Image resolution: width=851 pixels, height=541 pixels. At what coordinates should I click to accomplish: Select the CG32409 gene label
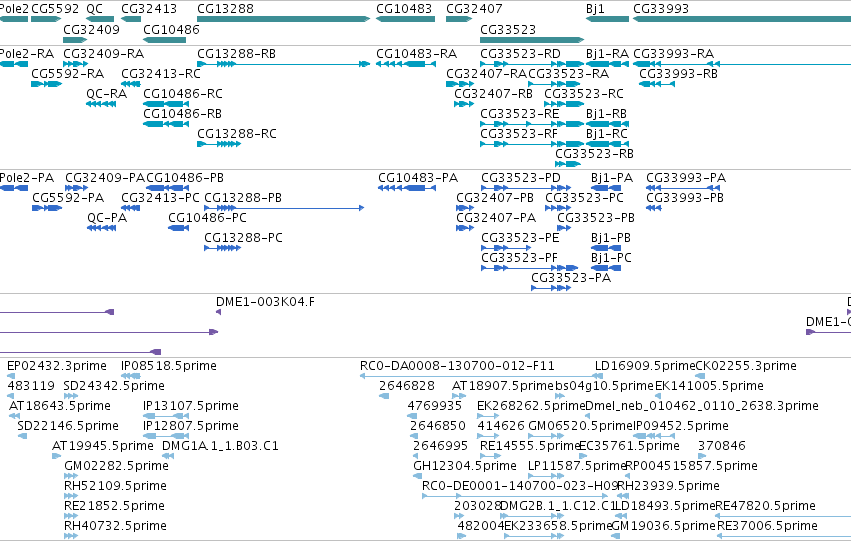click(x=91, y=29)
